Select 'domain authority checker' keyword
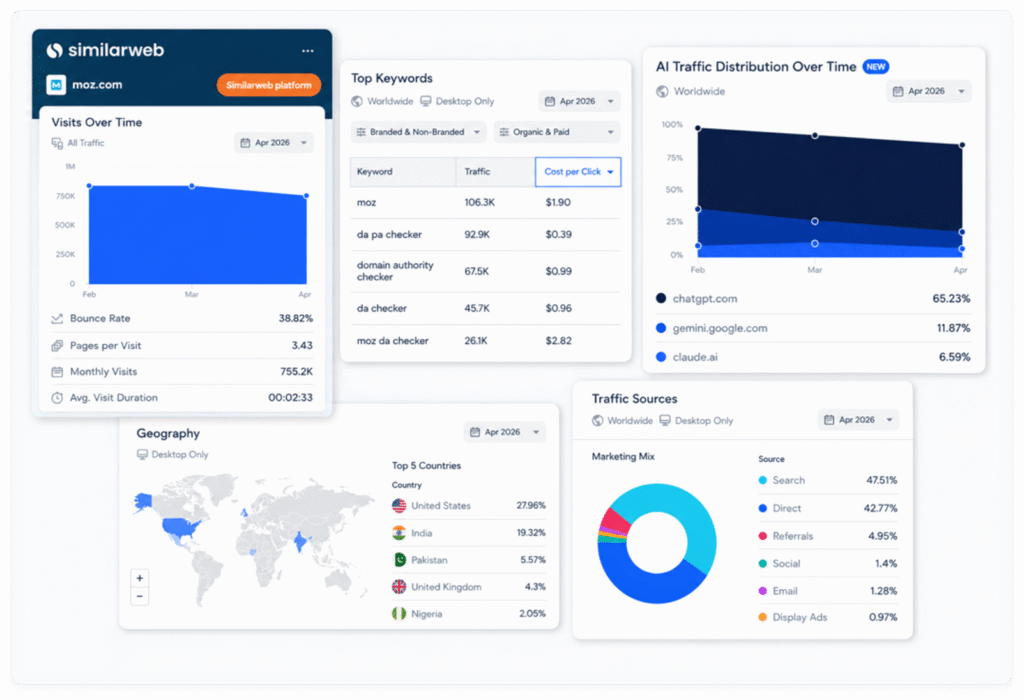The image size is (1024, 700). (x=395, y=271)
